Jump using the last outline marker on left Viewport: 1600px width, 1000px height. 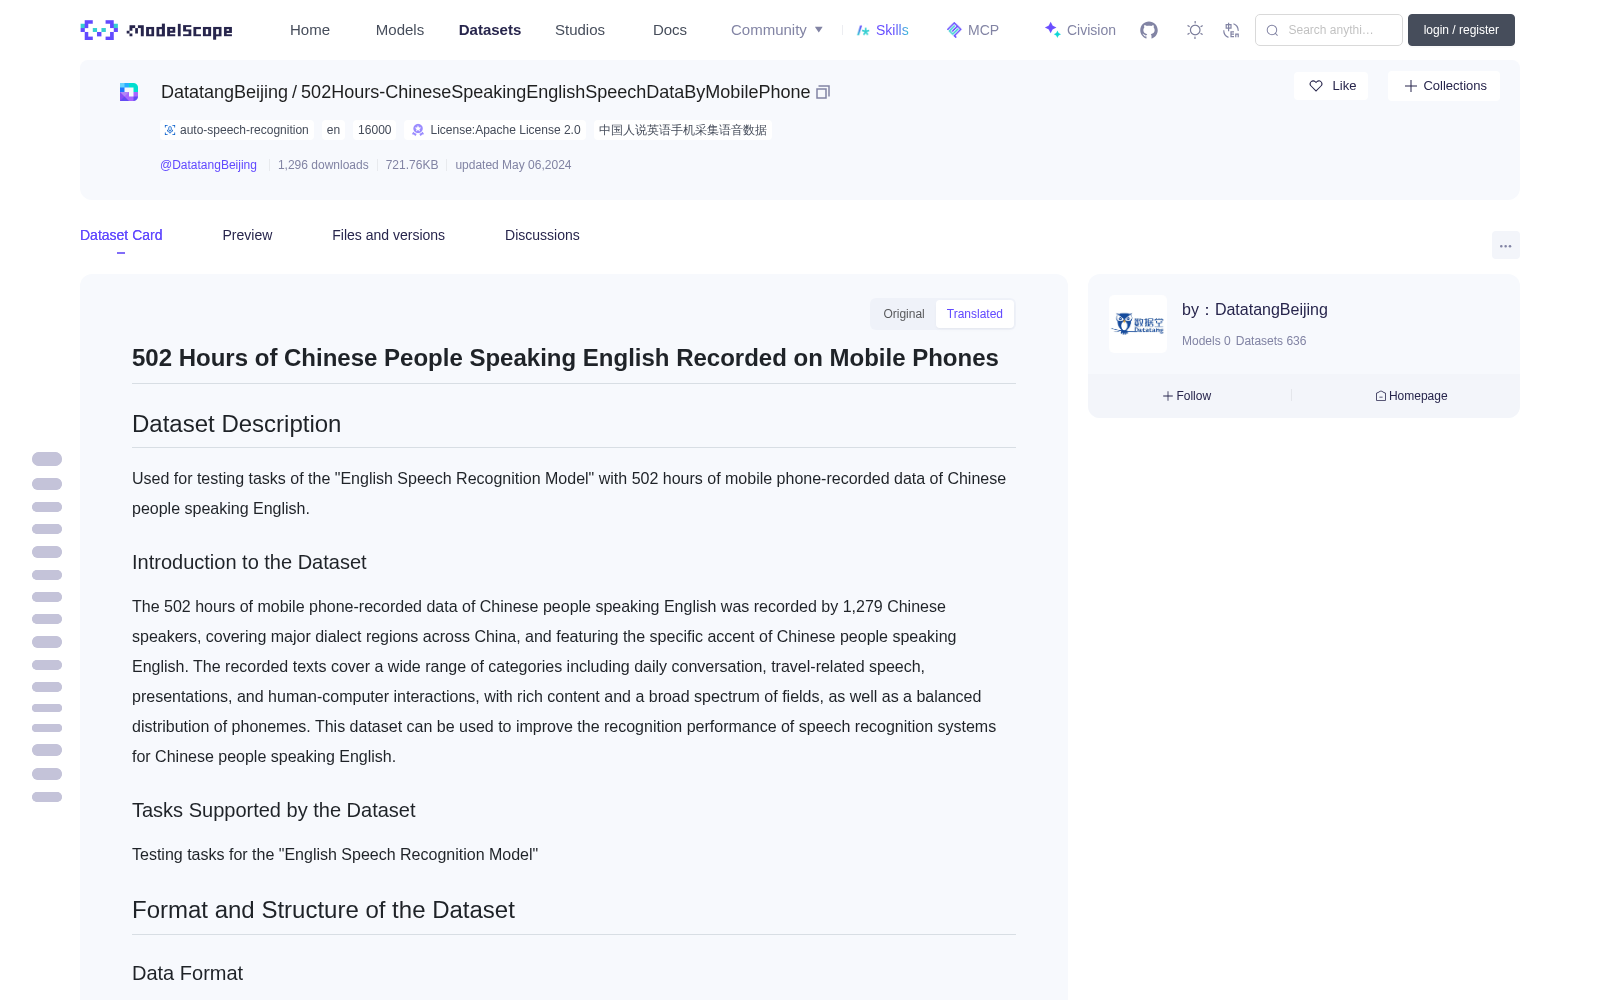[47, 797]
